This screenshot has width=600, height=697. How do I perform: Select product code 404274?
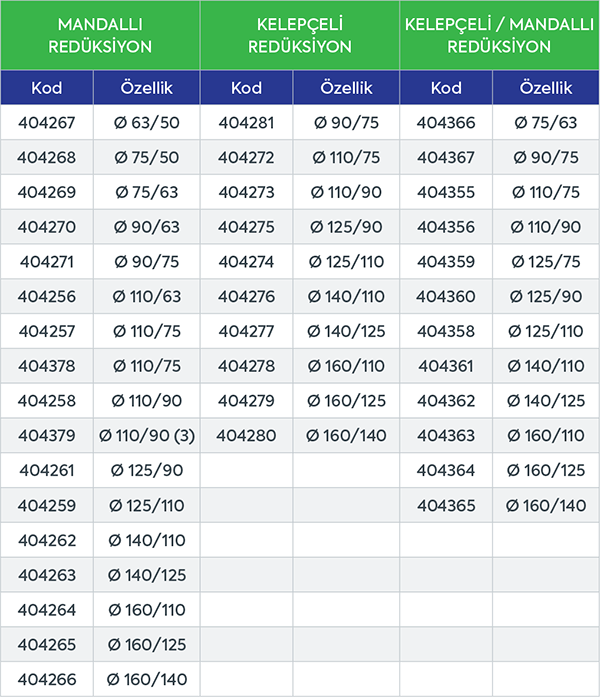pos(246,262)
